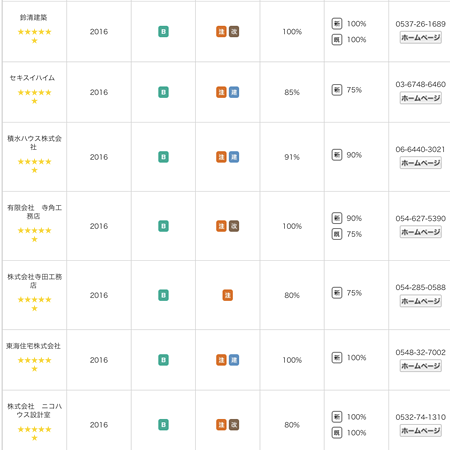Click the 新 icon beside 100% in the 東海住宅 row
The width and height of the screenshot is (450, 450).
pos(337,358)
